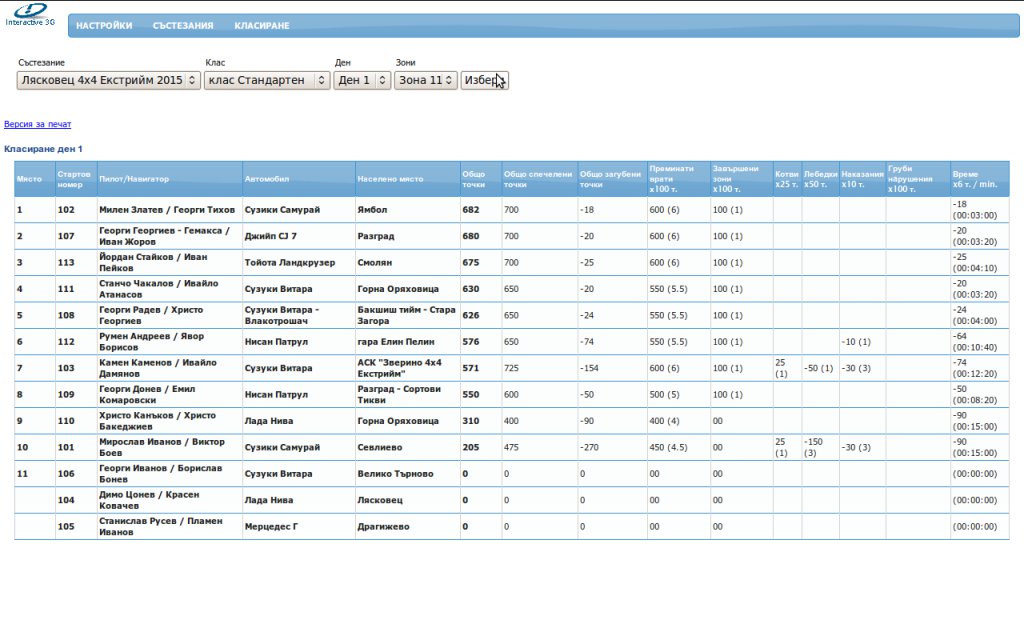This screenshot has width=1024, height=640.
Task: Open the СЪСТЕЗАНИЯ menu
Action: tap(183, 26)
